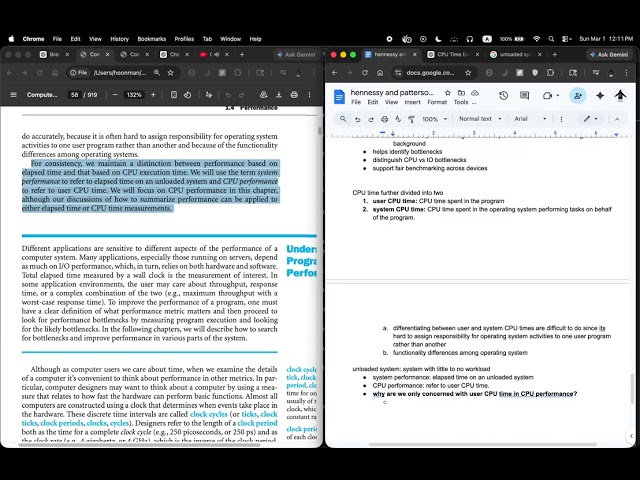Viewport: 640px width, 480px height.
Task: Click the Docs right indent ruler marker
Action: [x=616, y=134]
